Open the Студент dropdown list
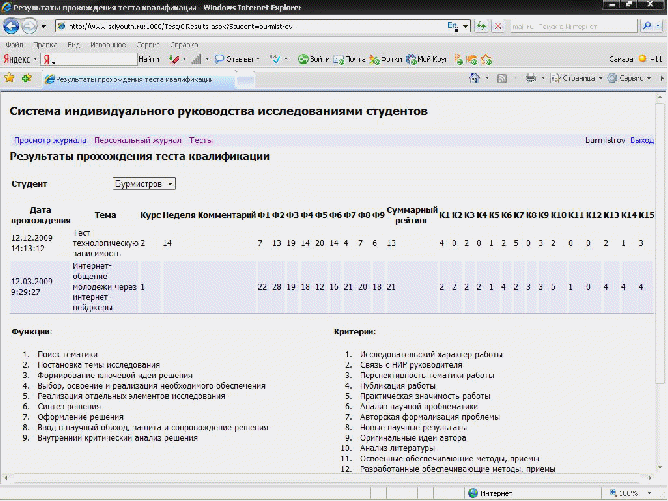This screenshot has width=668, height=501. [145, 184]
